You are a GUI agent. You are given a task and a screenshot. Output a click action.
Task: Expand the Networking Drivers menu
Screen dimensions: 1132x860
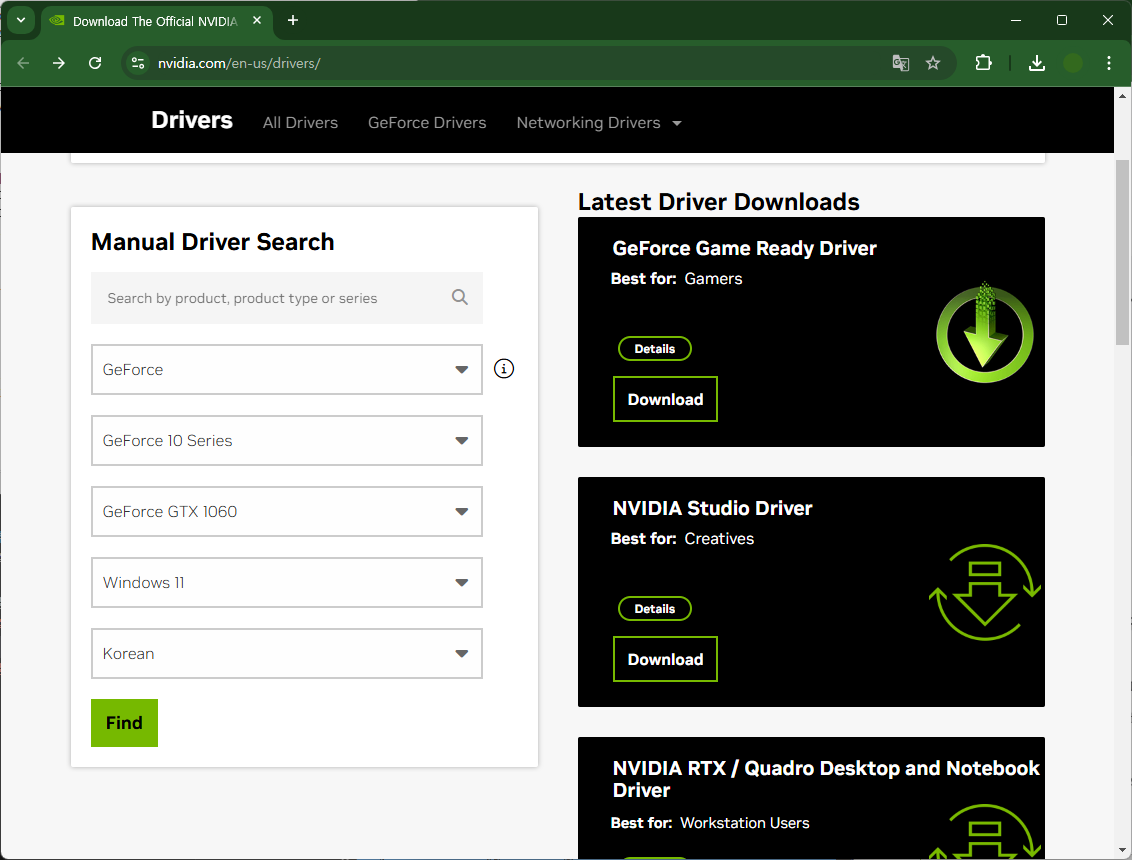(x=598, y=123)
